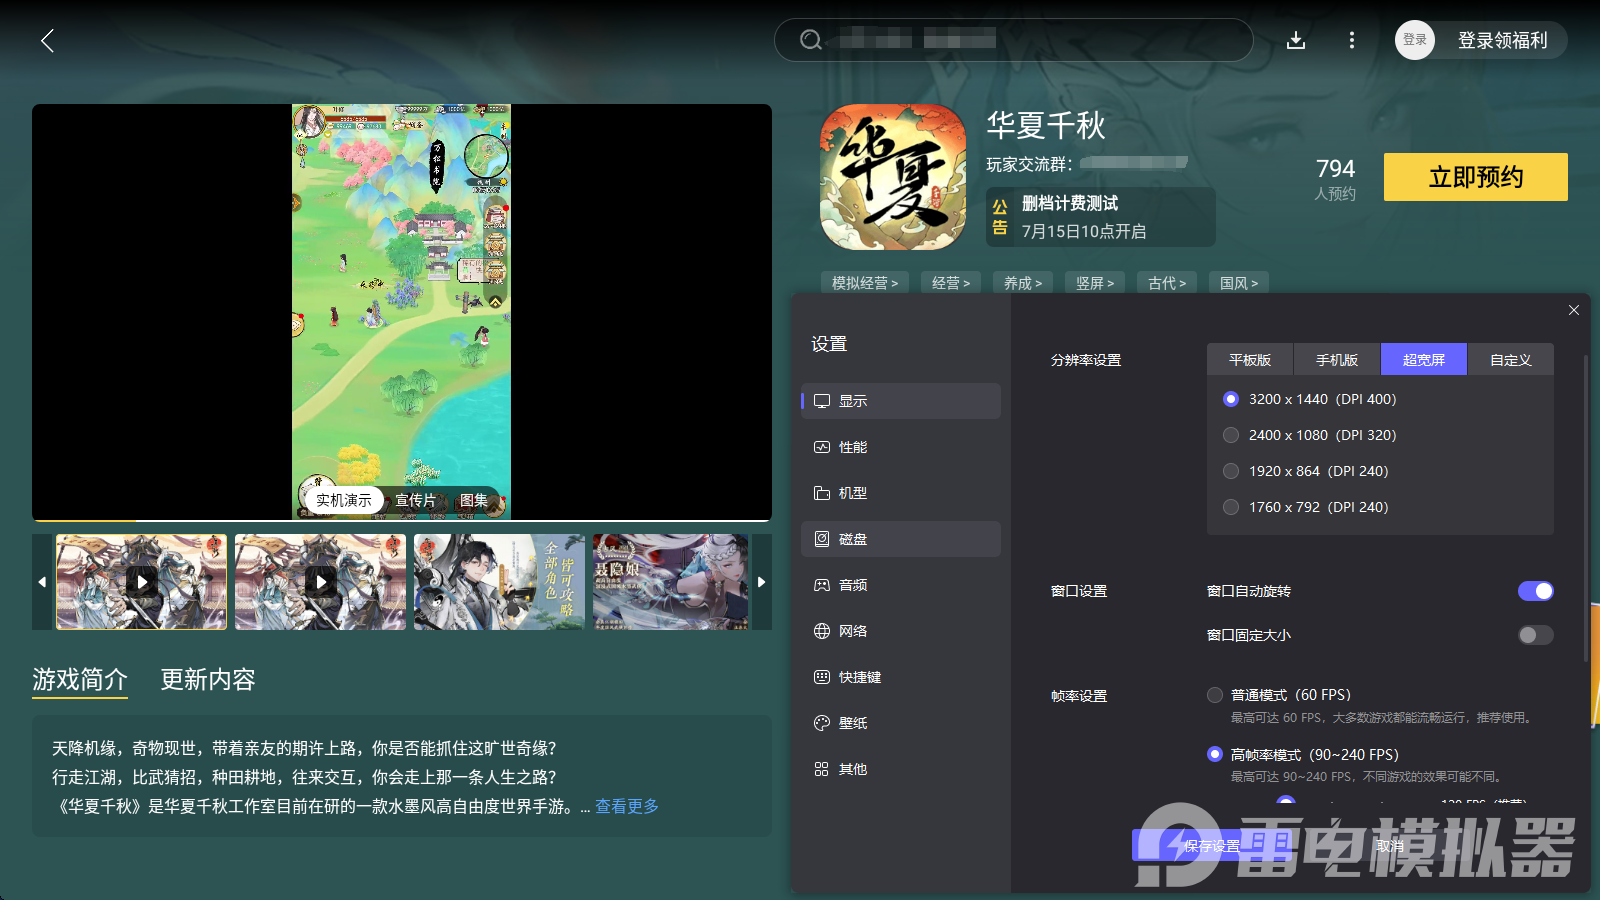
Task: Open the 经营 tag
Action: coord(951,283)
